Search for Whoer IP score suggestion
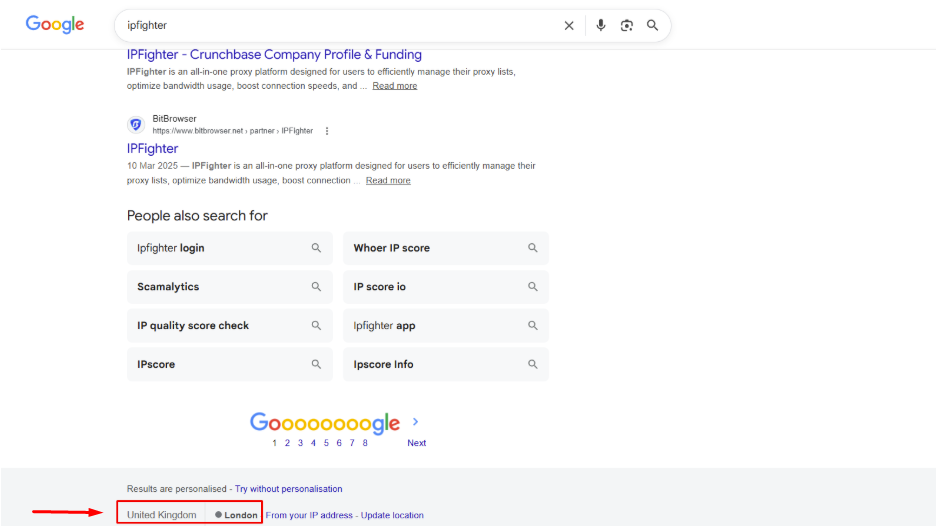This screenshot has height=529, width=936. pyautogui.click(x=446, y=248)
